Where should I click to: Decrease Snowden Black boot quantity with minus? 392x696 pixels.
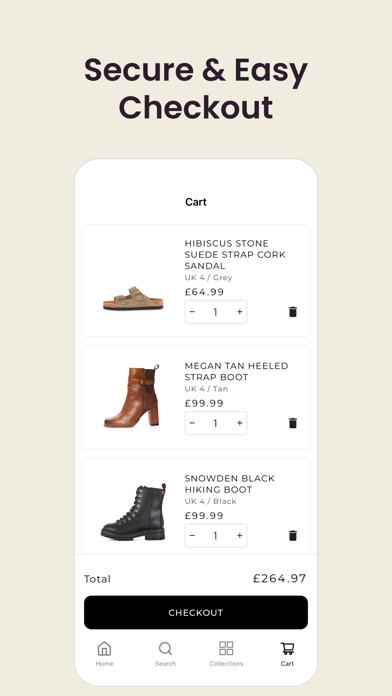[192, 535]
